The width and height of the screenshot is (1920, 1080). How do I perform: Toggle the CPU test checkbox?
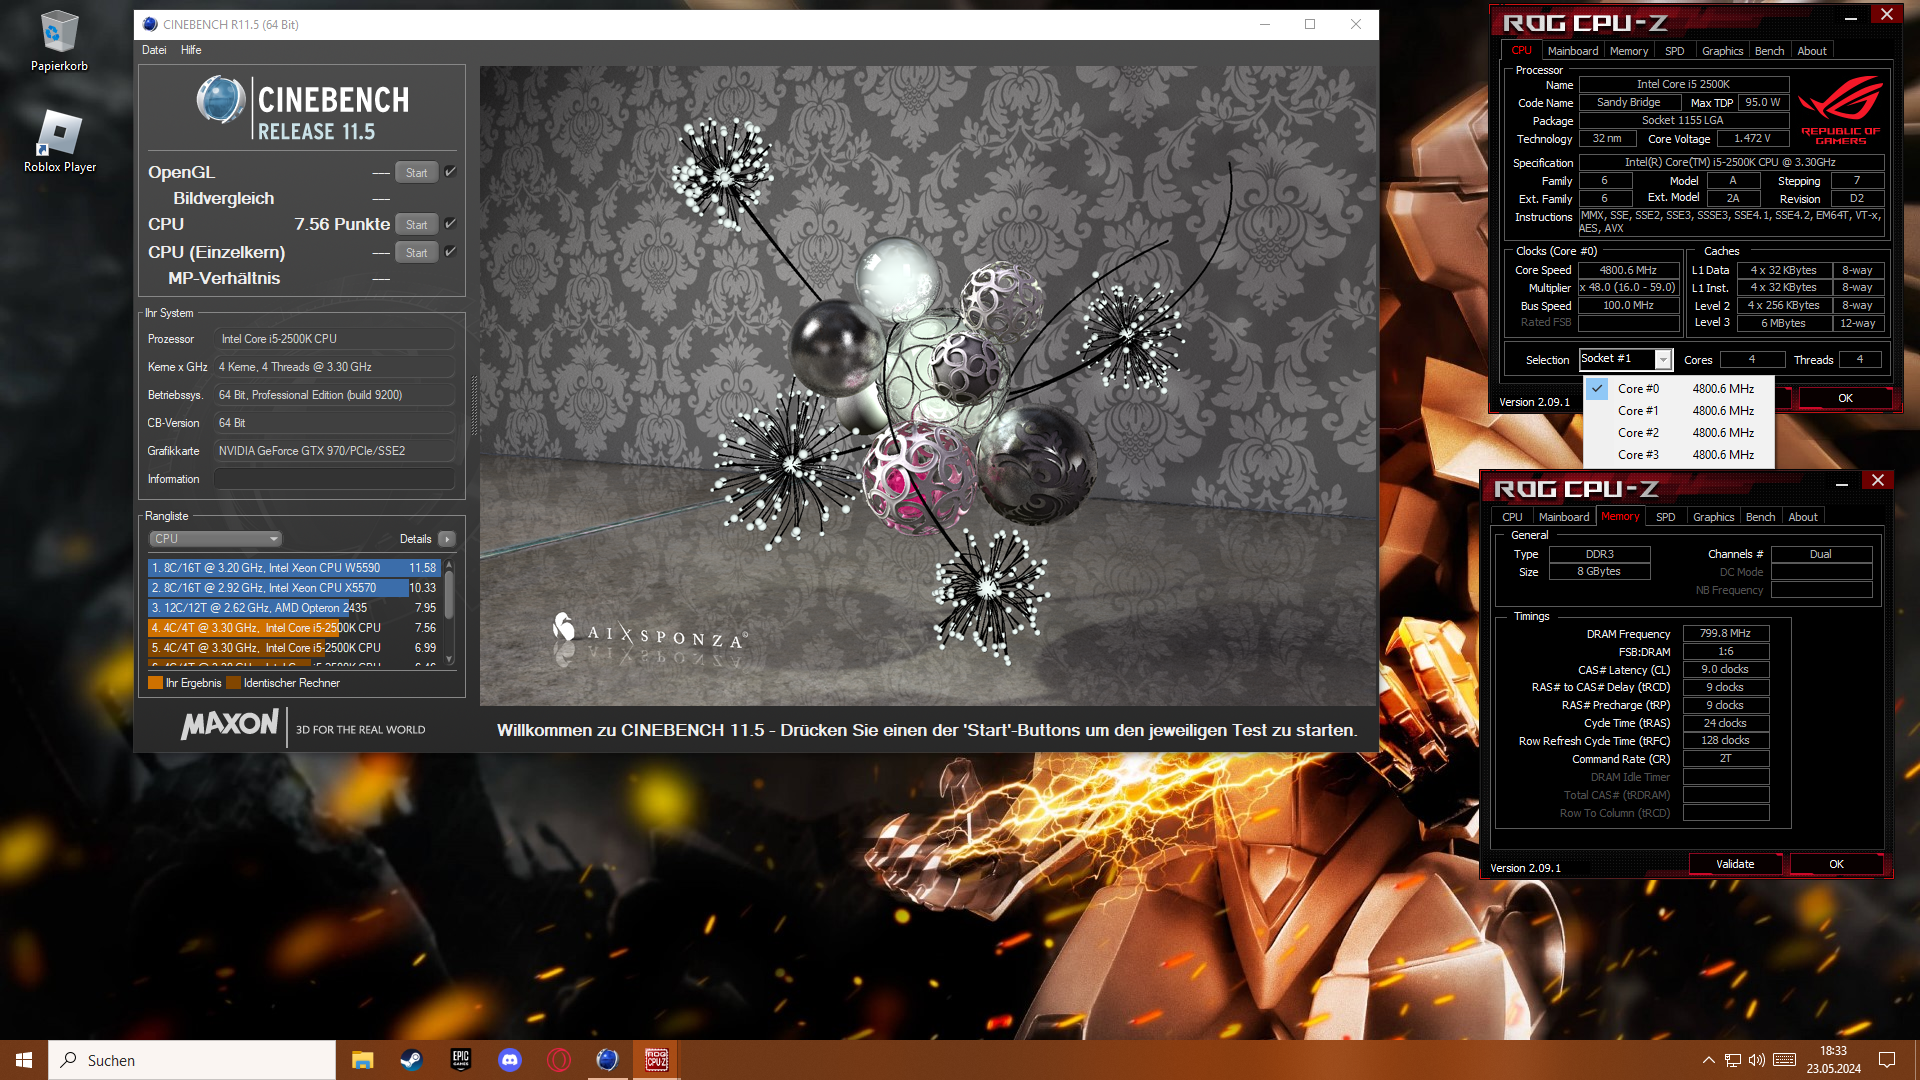[x=450, y=224]
